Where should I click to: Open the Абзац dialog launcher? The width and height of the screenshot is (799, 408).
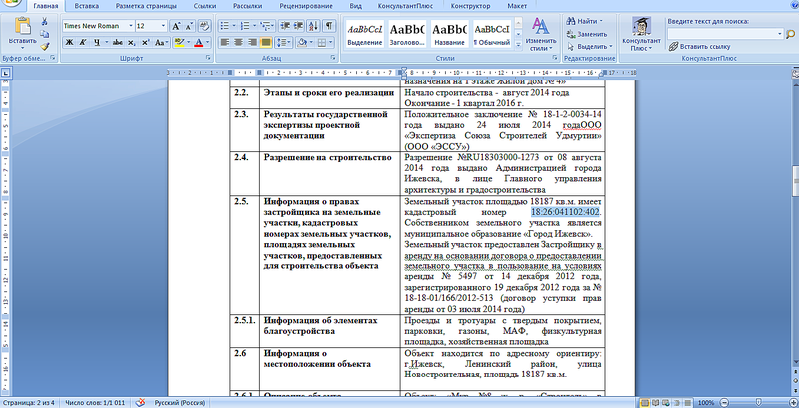332,58
